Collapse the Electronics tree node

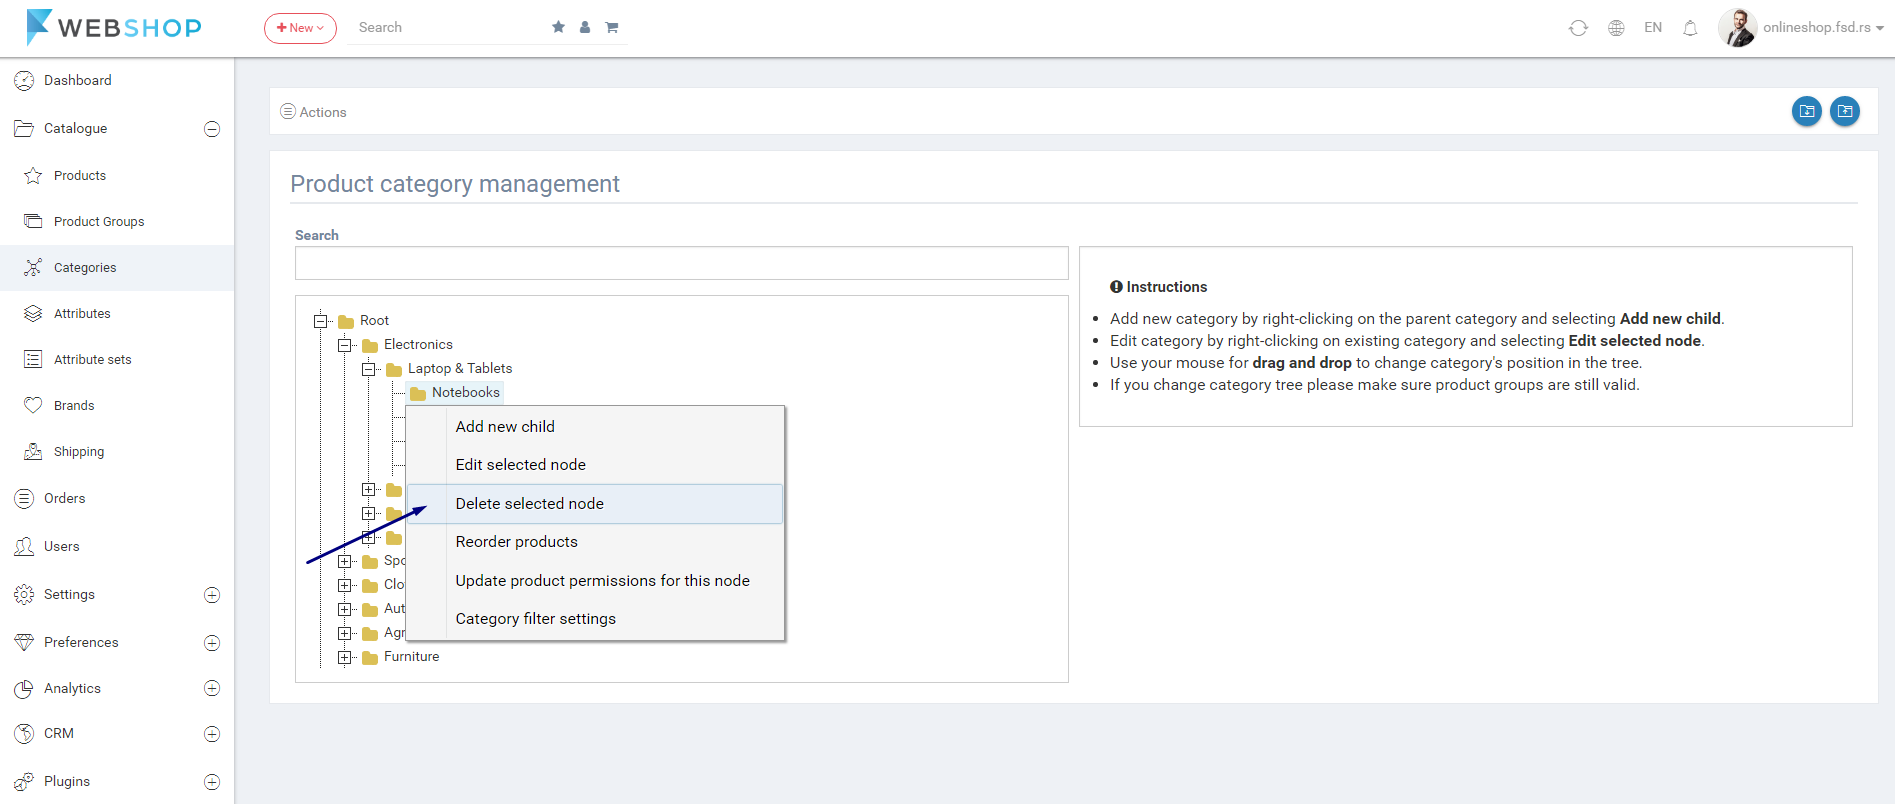click(x=345, y=345)
